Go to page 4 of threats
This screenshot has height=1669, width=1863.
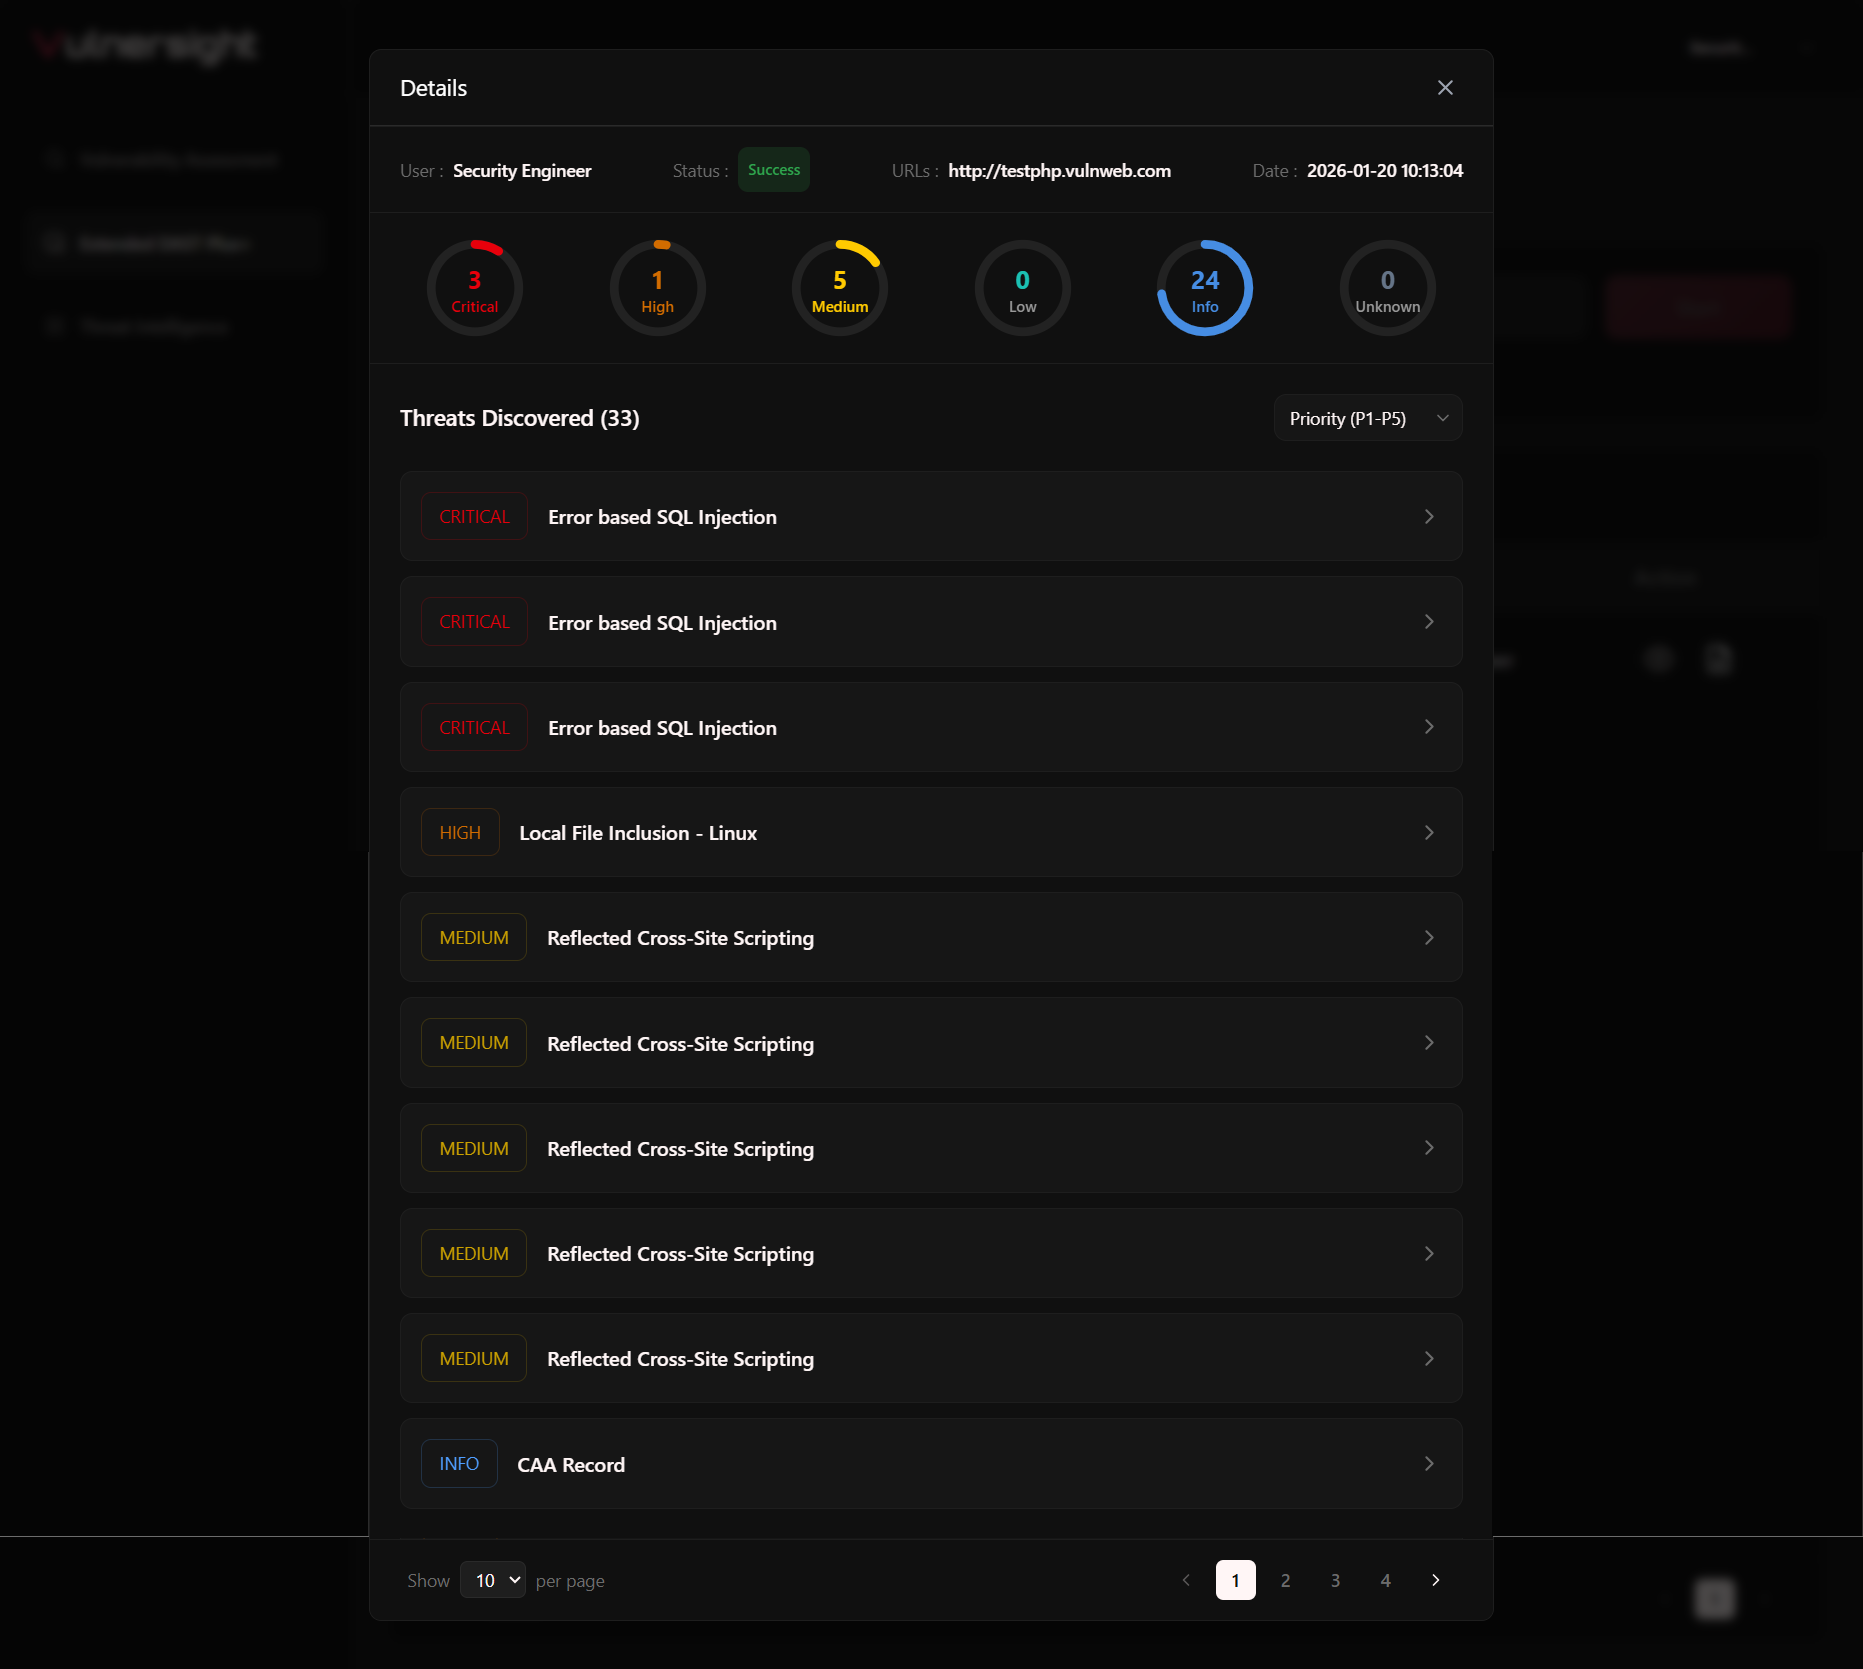[1385, 1580]
